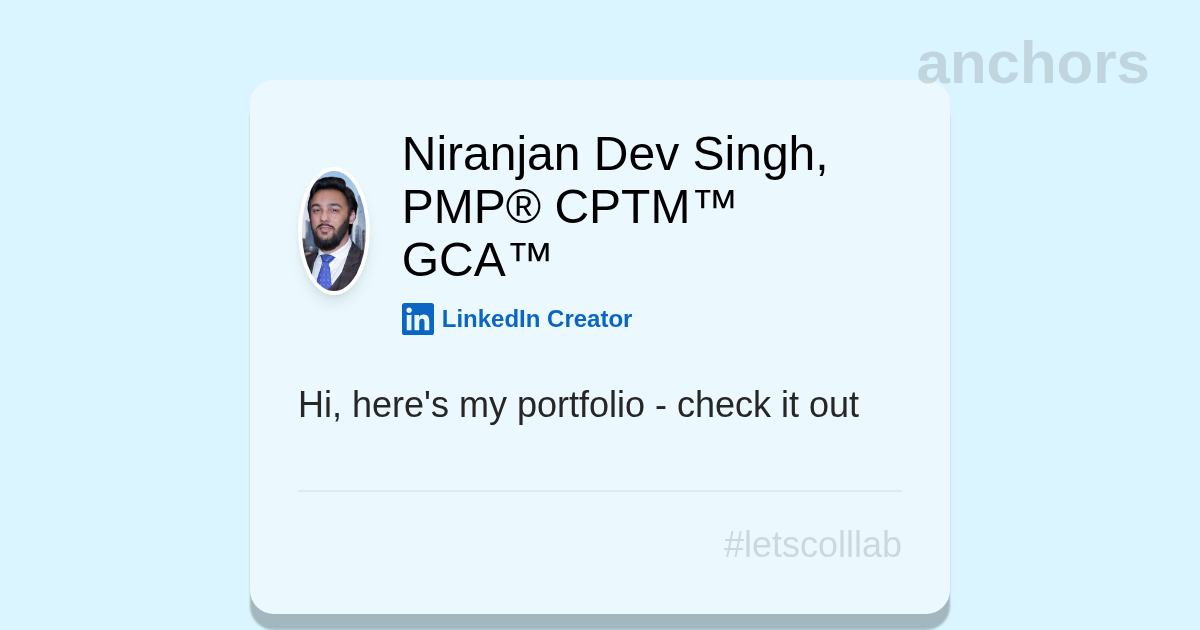Click the LinkedIn logo icon

coord(417,319)
